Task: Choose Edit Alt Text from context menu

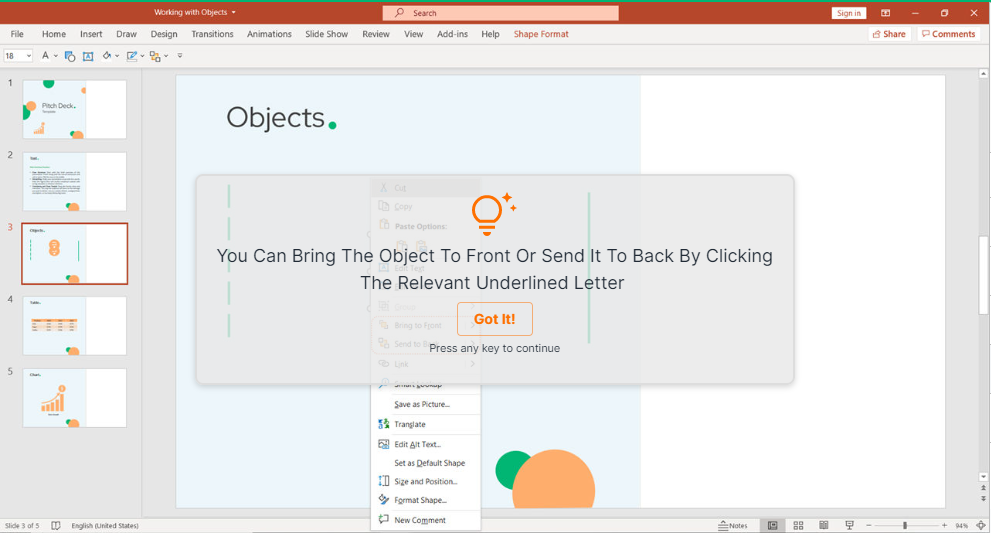Action: click(426, 444)
